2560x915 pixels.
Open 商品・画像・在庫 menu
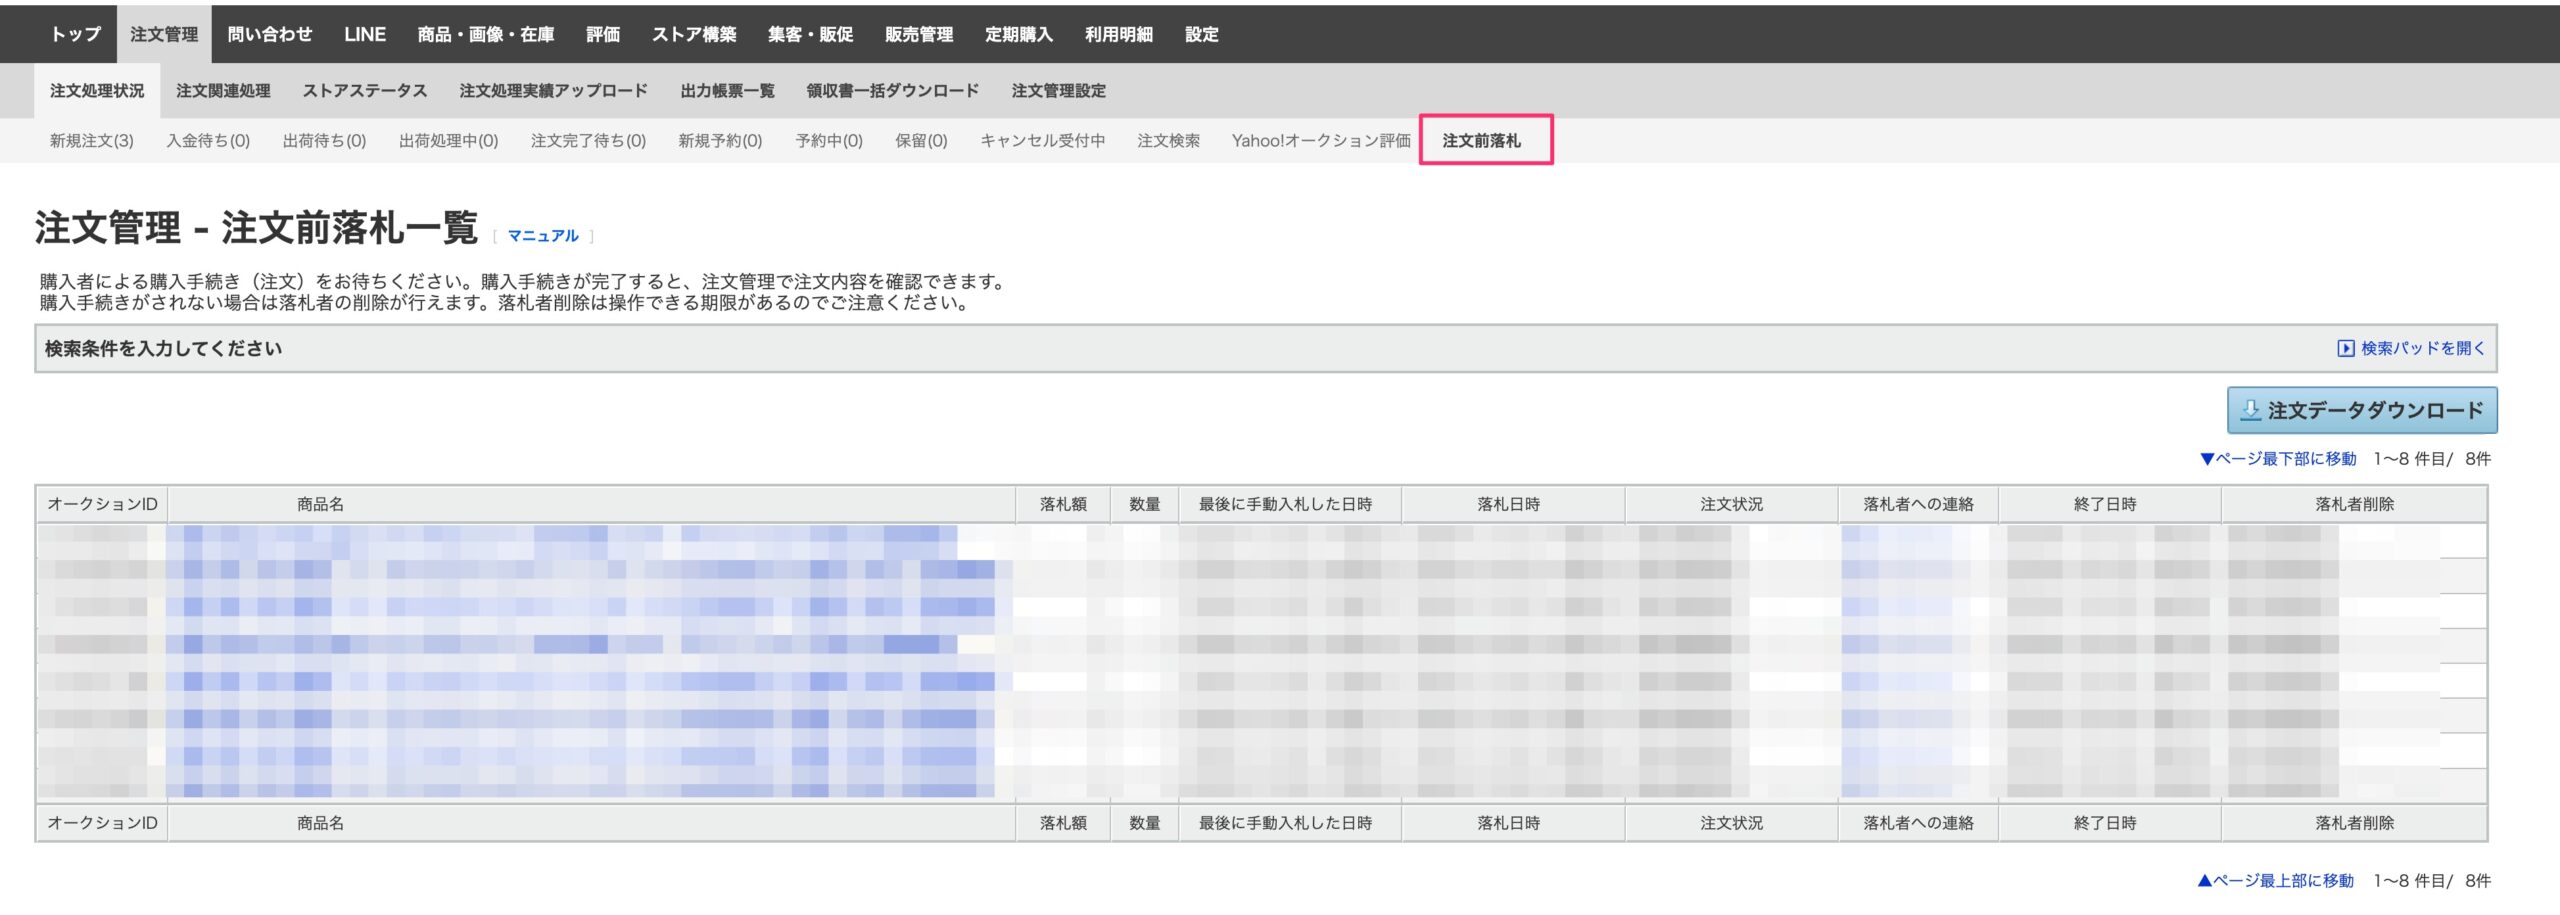[x=485, y=34]
